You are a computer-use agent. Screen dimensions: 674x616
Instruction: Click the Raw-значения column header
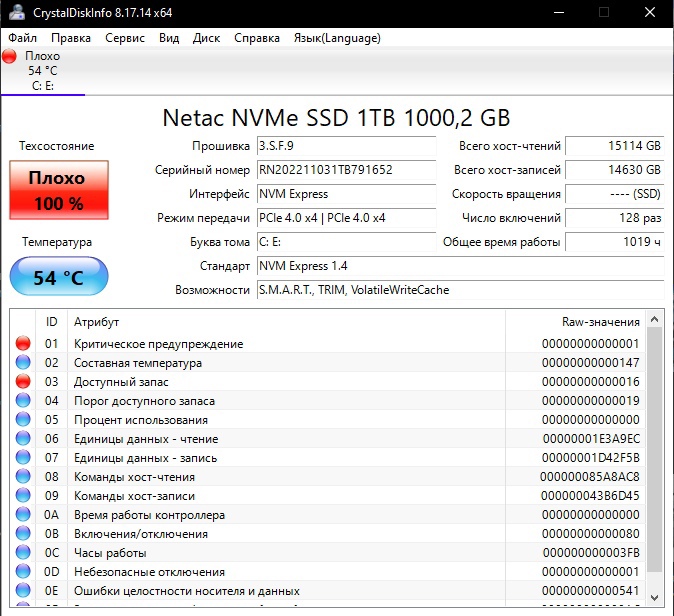coord(600,322)
